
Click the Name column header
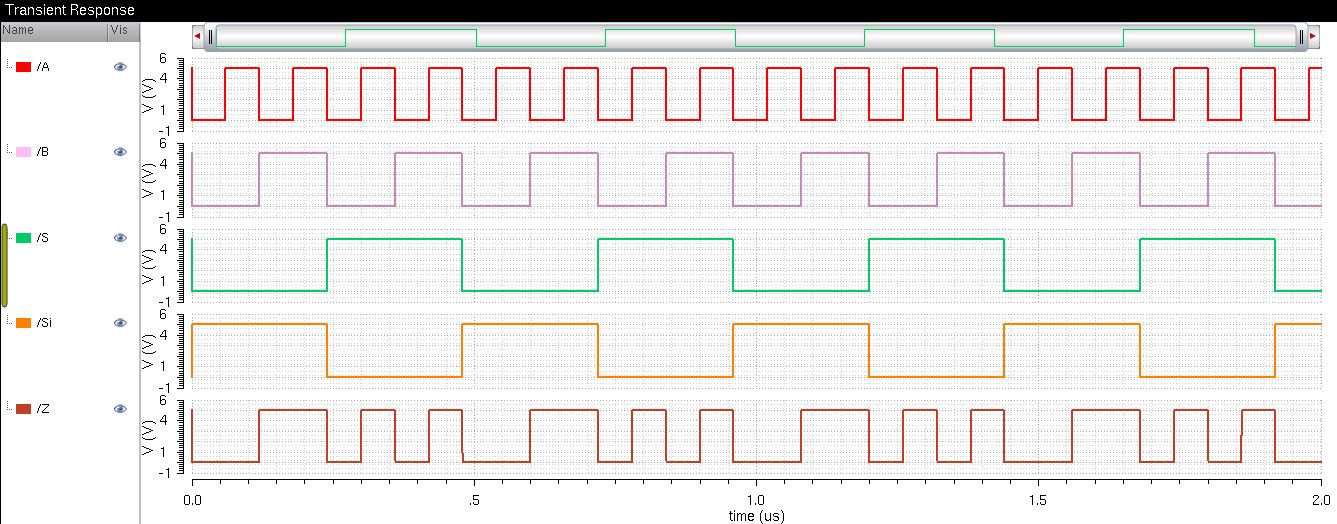[53, 30]
